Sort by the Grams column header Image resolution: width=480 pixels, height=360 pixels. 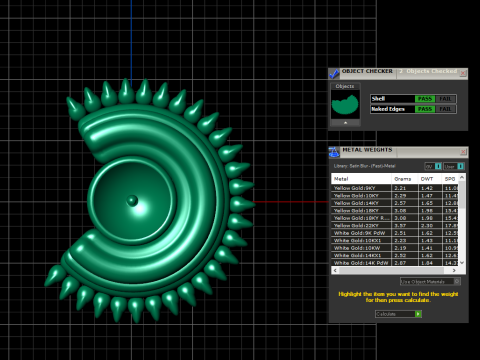tap(404, 179)
